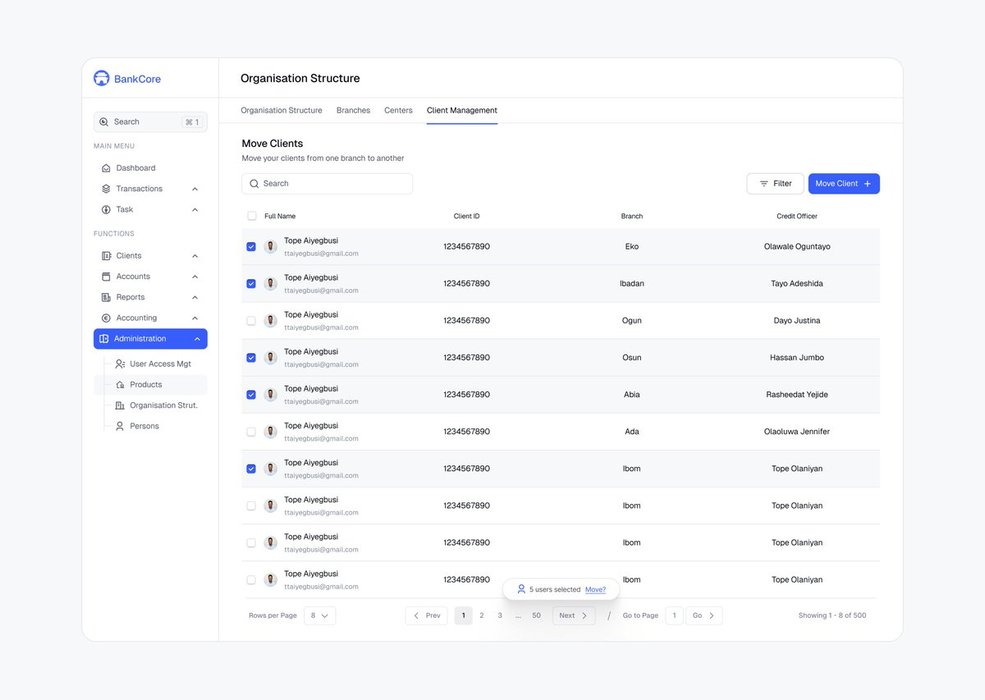Click the BankCore logo icon
The height and width of the screenshot is (700, 985).
coord(101,78)
